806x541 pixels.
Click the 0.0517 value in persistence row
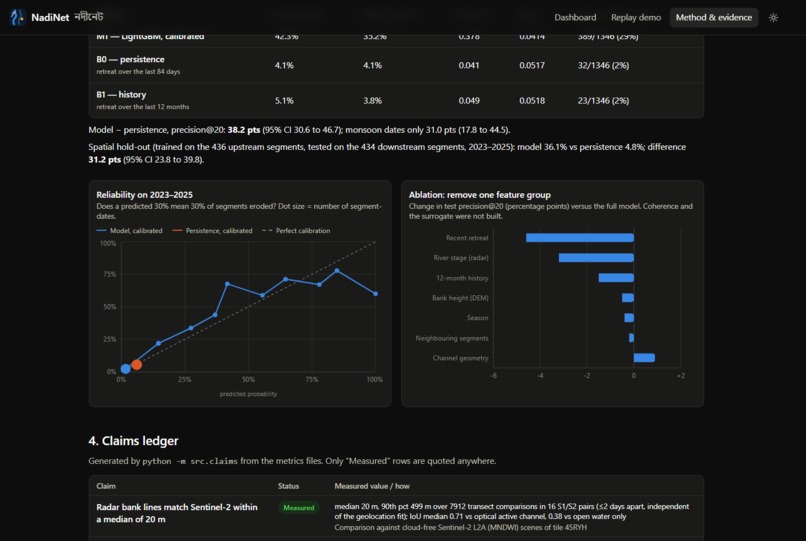point(532,65)
